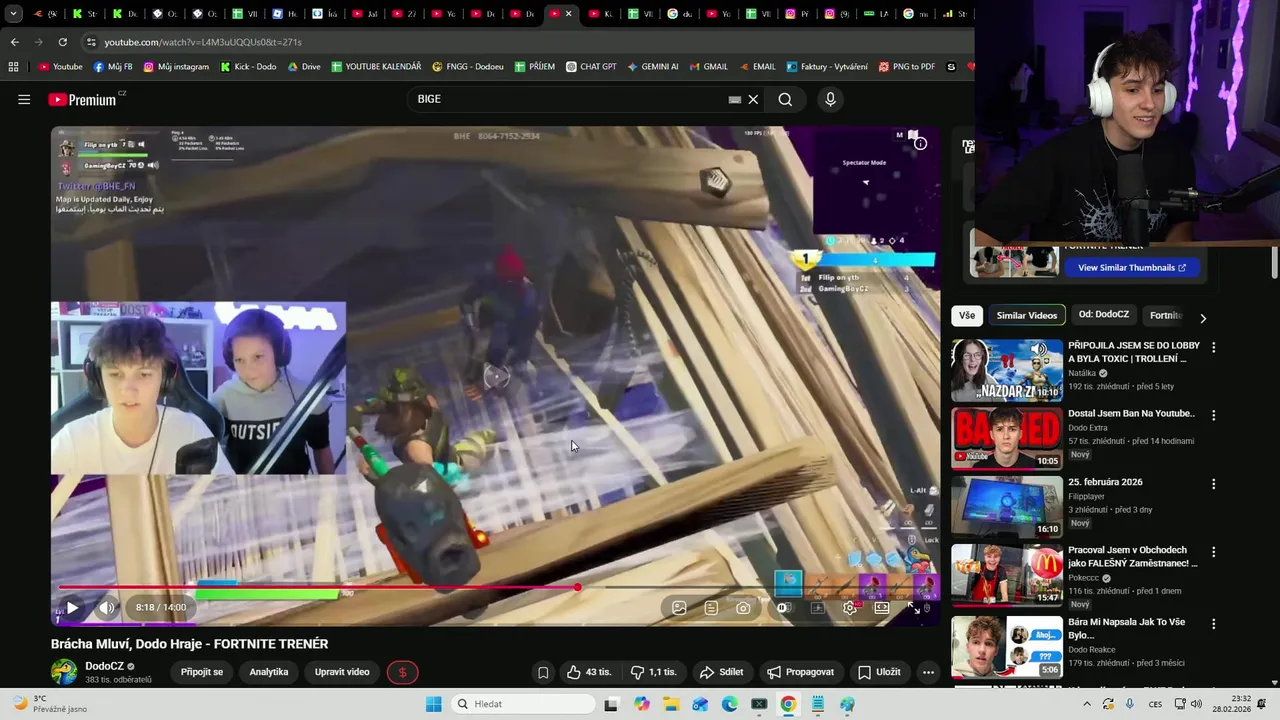Toggle the player subtitles button
This screenshot has width=1280, height=720.
[x=817, y=607]
